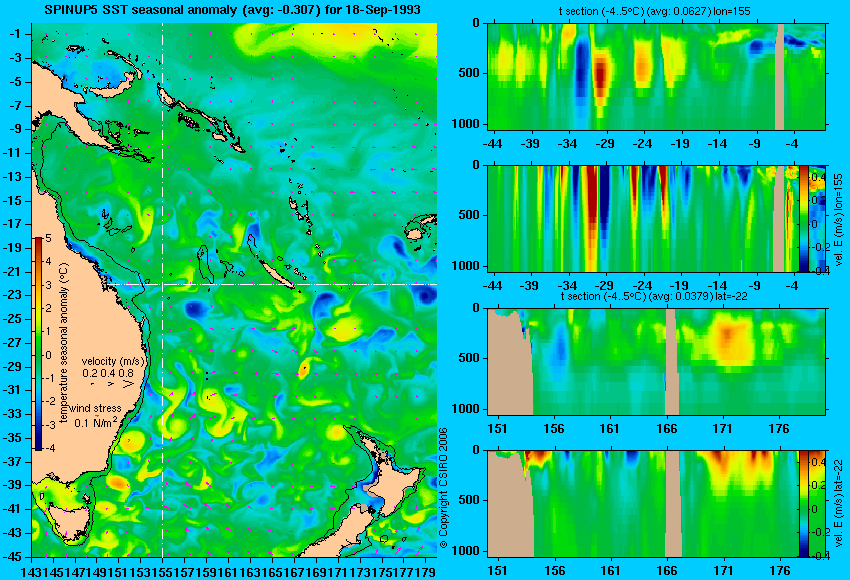Viewport: 850px width, 580px height.
Task: Click the SPINUP5 SST seasonal anomaly title
Action: [x=233, y=10]
